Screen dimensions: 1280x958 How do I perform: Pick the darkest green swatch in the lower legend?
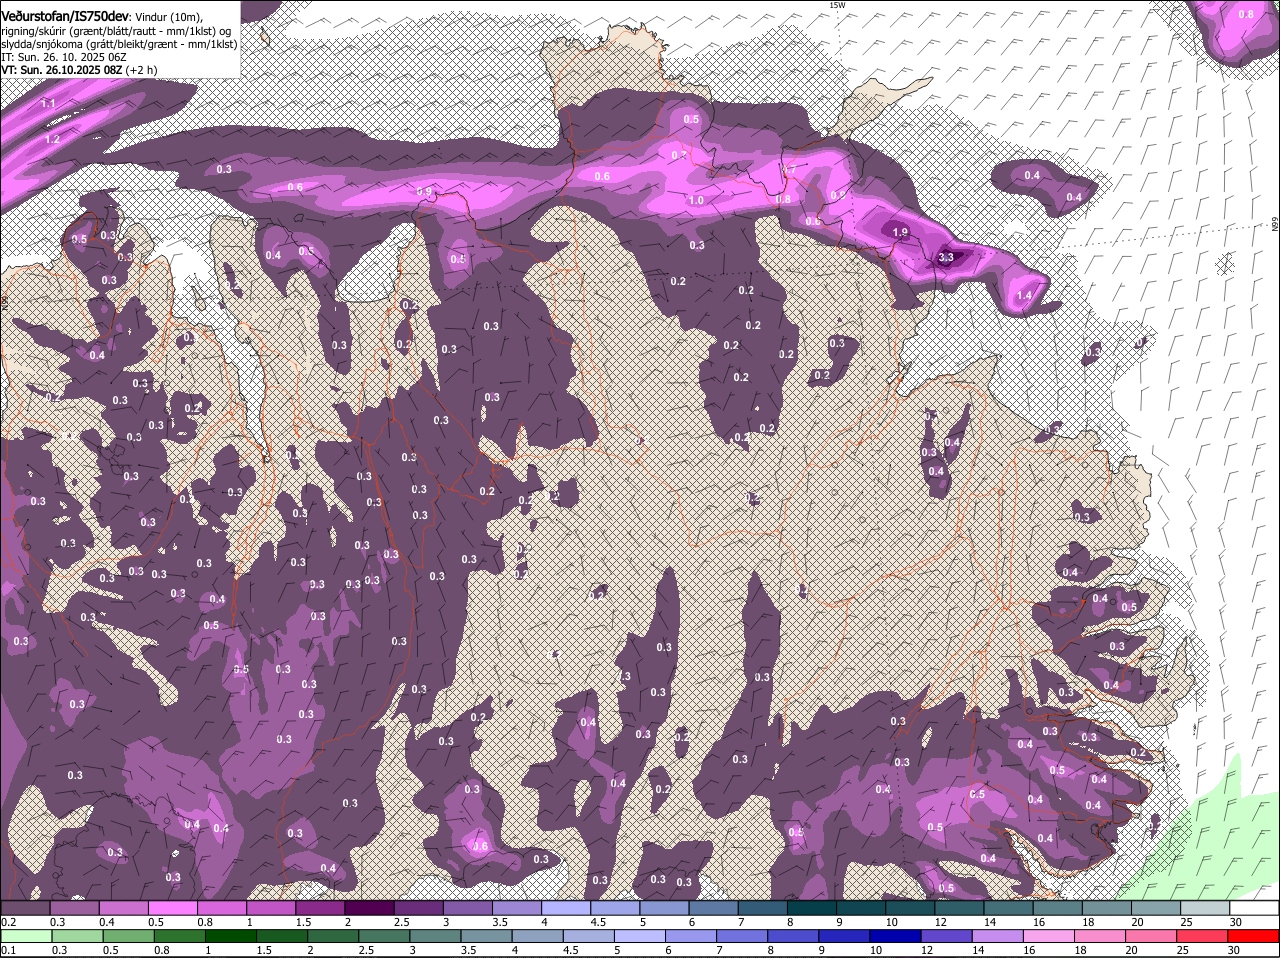tap(230, 936)
